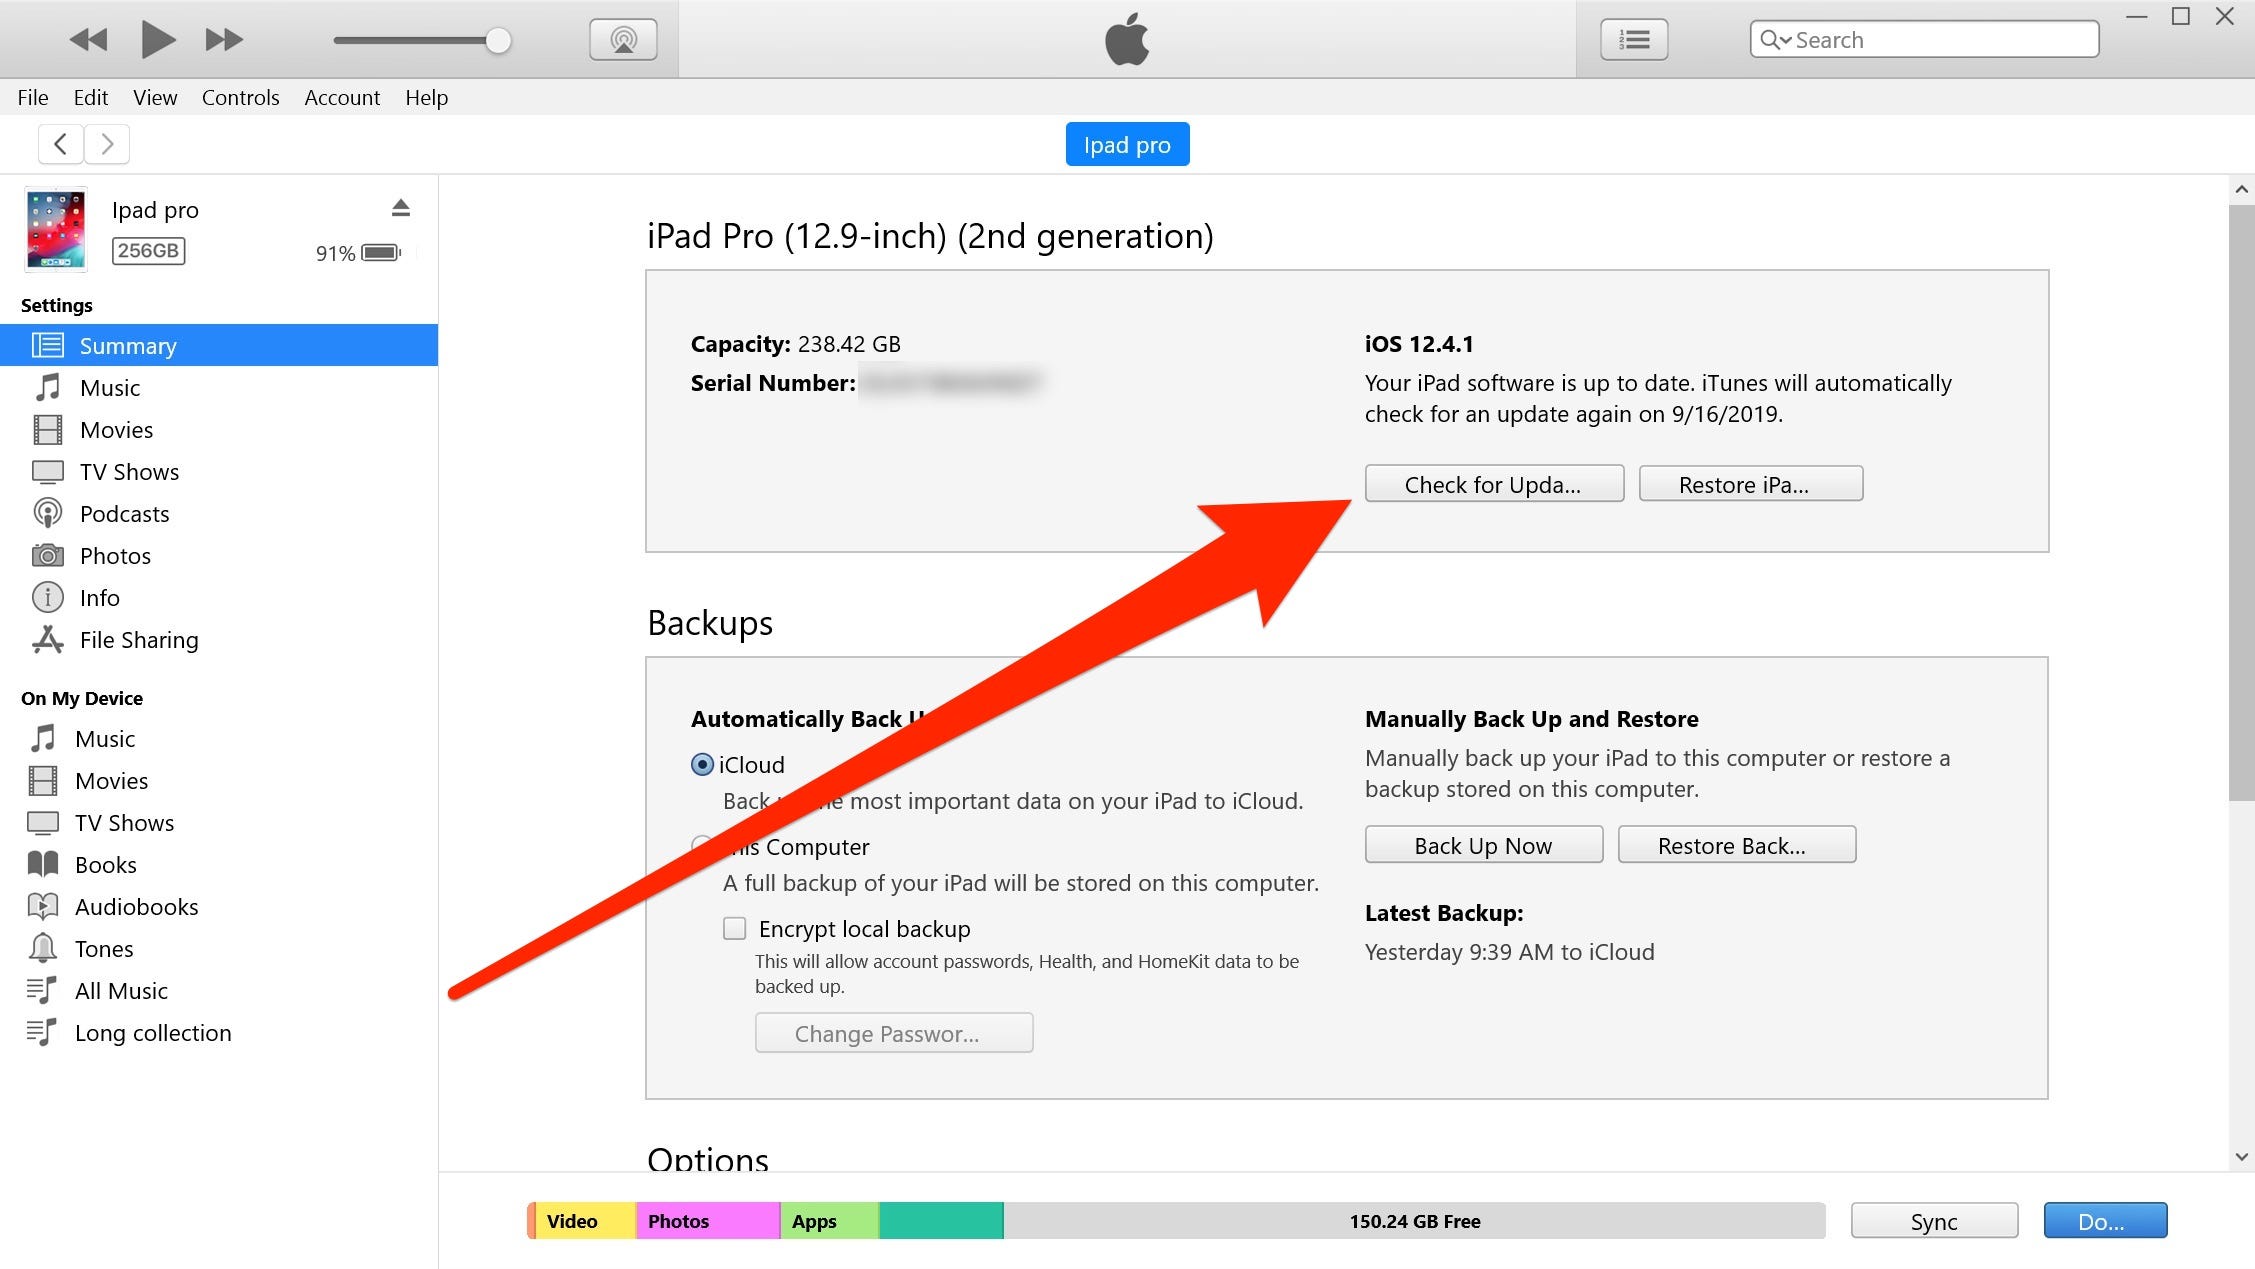Click the scrollbar down arrow
The image size is (2255, 1269).
click(2241, 1157)
